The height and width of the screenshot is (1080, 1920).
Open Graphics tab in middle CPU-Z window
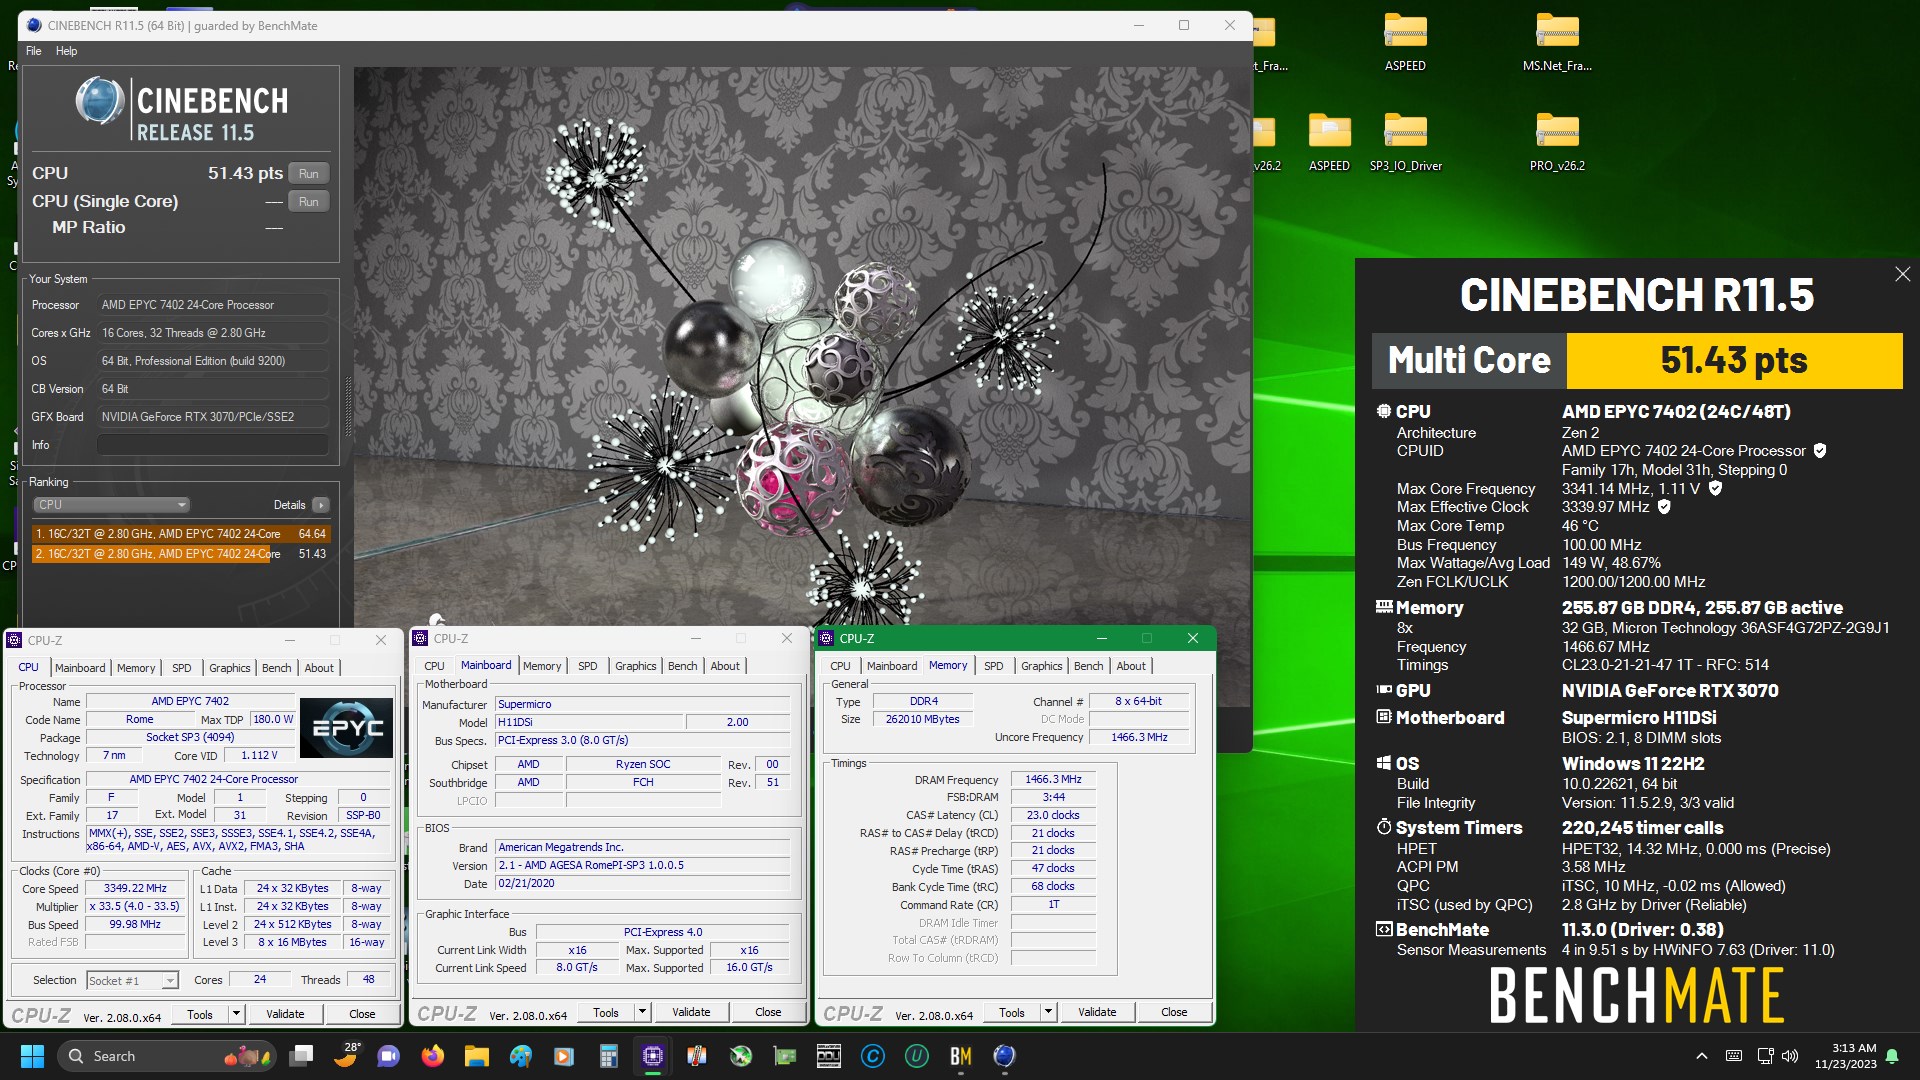(x=636, y=666)
